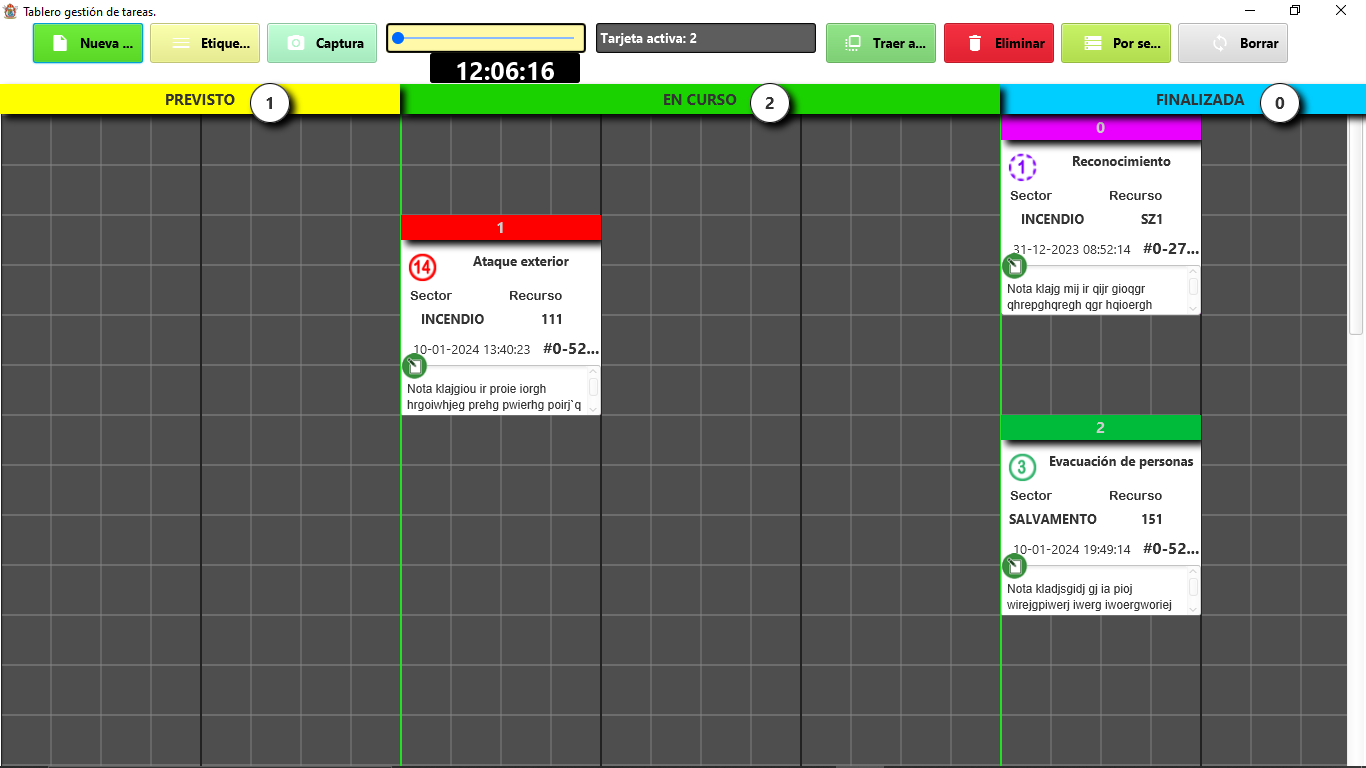Open the Etique... labels button

click(205, 43)
